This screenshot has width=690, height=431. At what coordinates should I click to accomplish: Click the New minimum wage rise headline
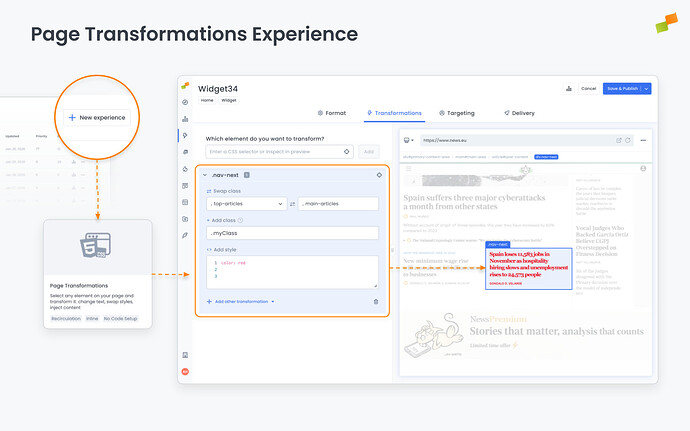(436, 267)
